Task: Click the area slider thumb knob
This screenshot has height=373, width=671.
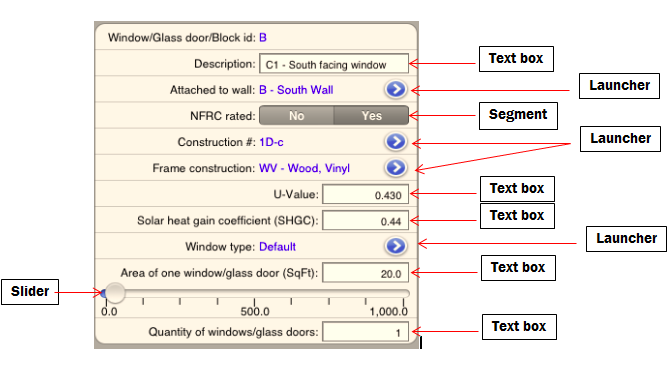Action: pyautogui.click(x=115, y=293)
